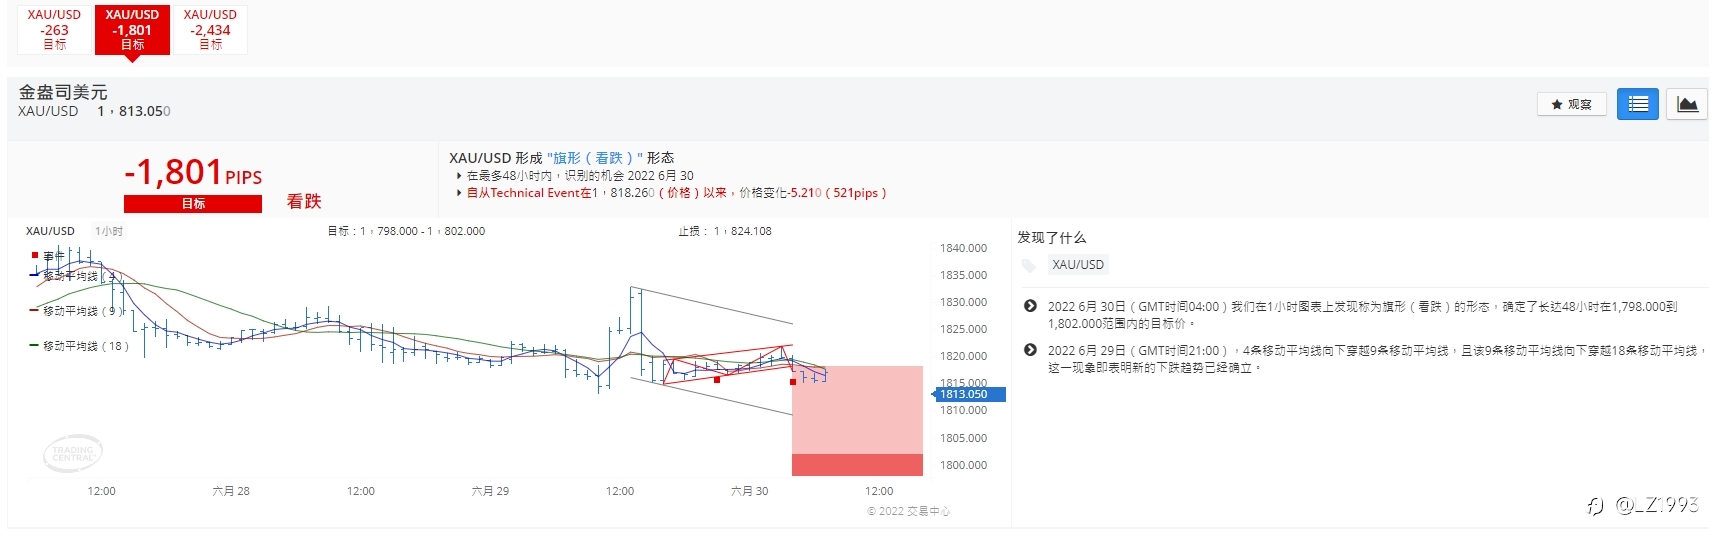This screenshot has width=1719, height=539.
Task: Click arrow icon beside the June 30 event
Action: [1030, 306]
